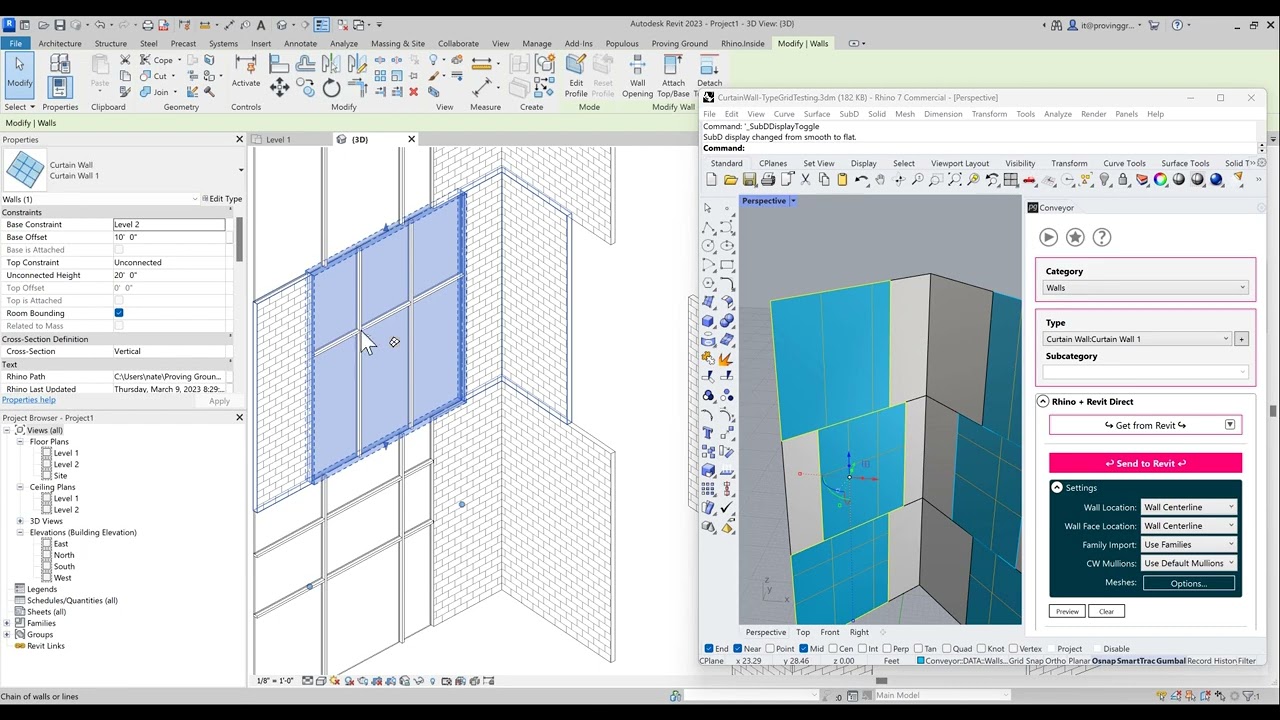Open the Conveyor help question icon

[x=1102, y=237]
